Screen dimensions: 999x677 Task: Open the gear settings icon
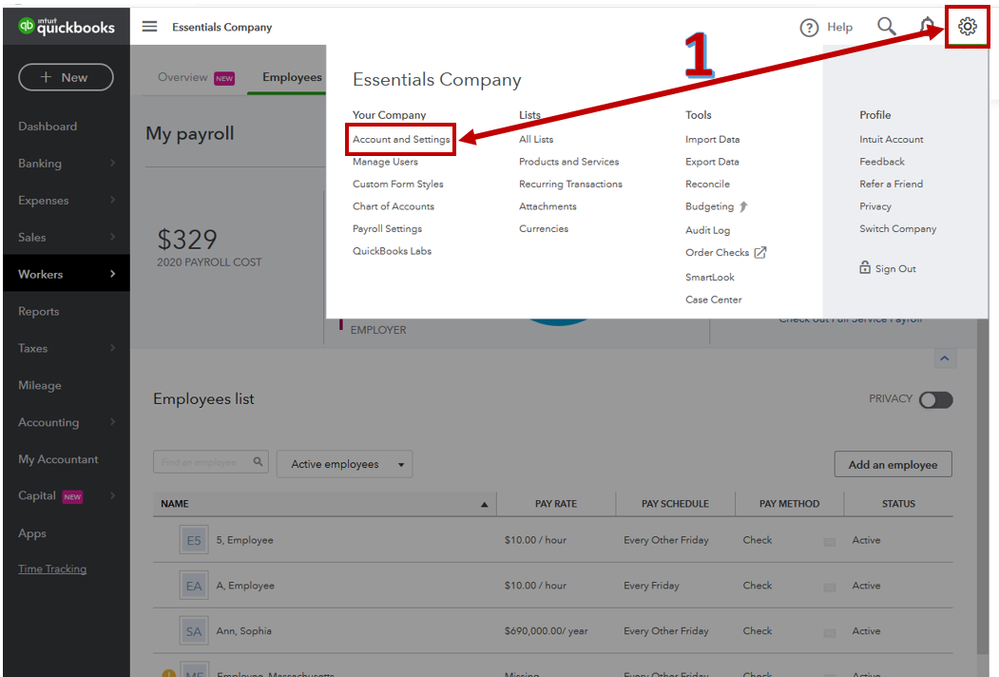(967, 27)
